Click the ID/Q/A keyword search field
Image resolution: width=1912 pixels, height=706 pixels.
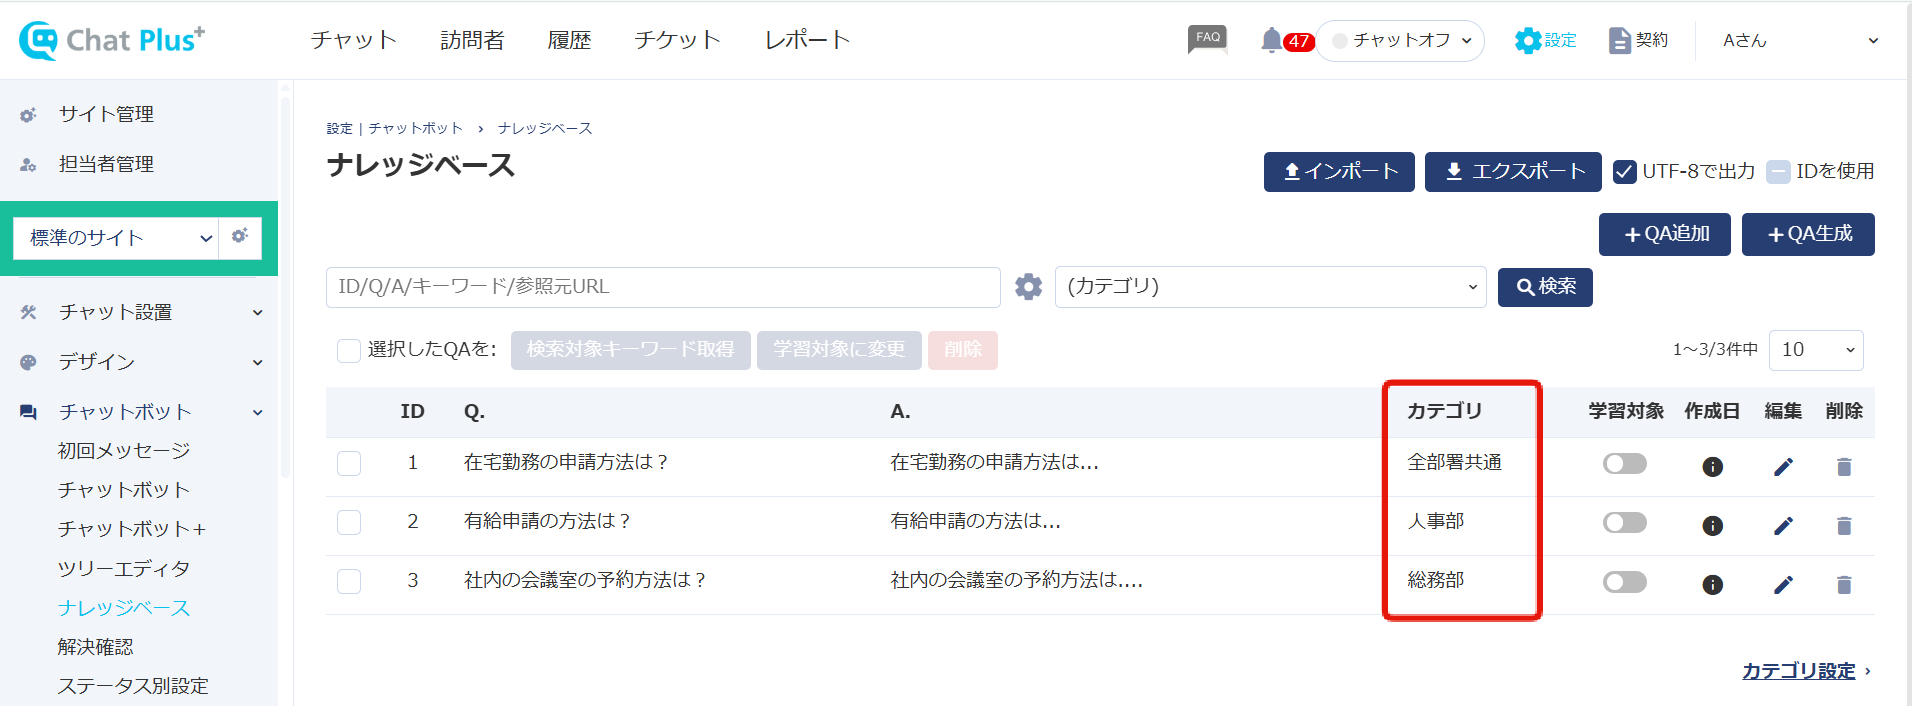tap(663, 287)
